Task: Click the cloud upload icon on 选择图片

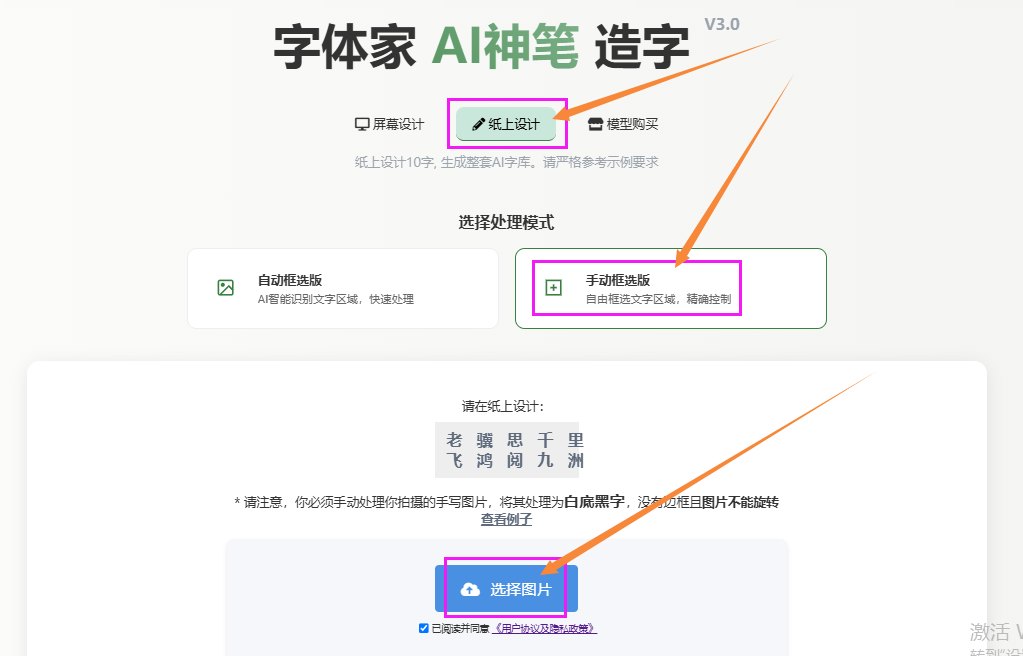Action: [470, 590]
